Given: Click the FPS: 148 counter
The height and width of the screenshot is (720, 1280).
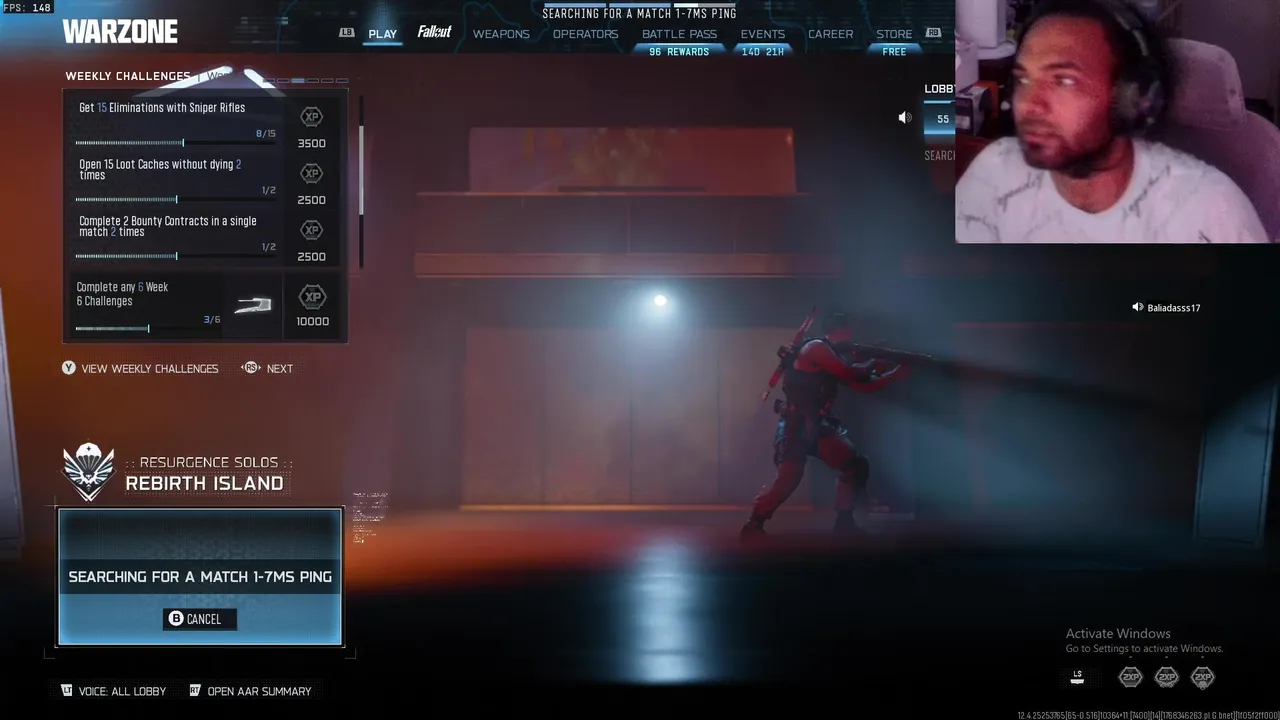Looking at the screenshot, I should tap(27, 7).
